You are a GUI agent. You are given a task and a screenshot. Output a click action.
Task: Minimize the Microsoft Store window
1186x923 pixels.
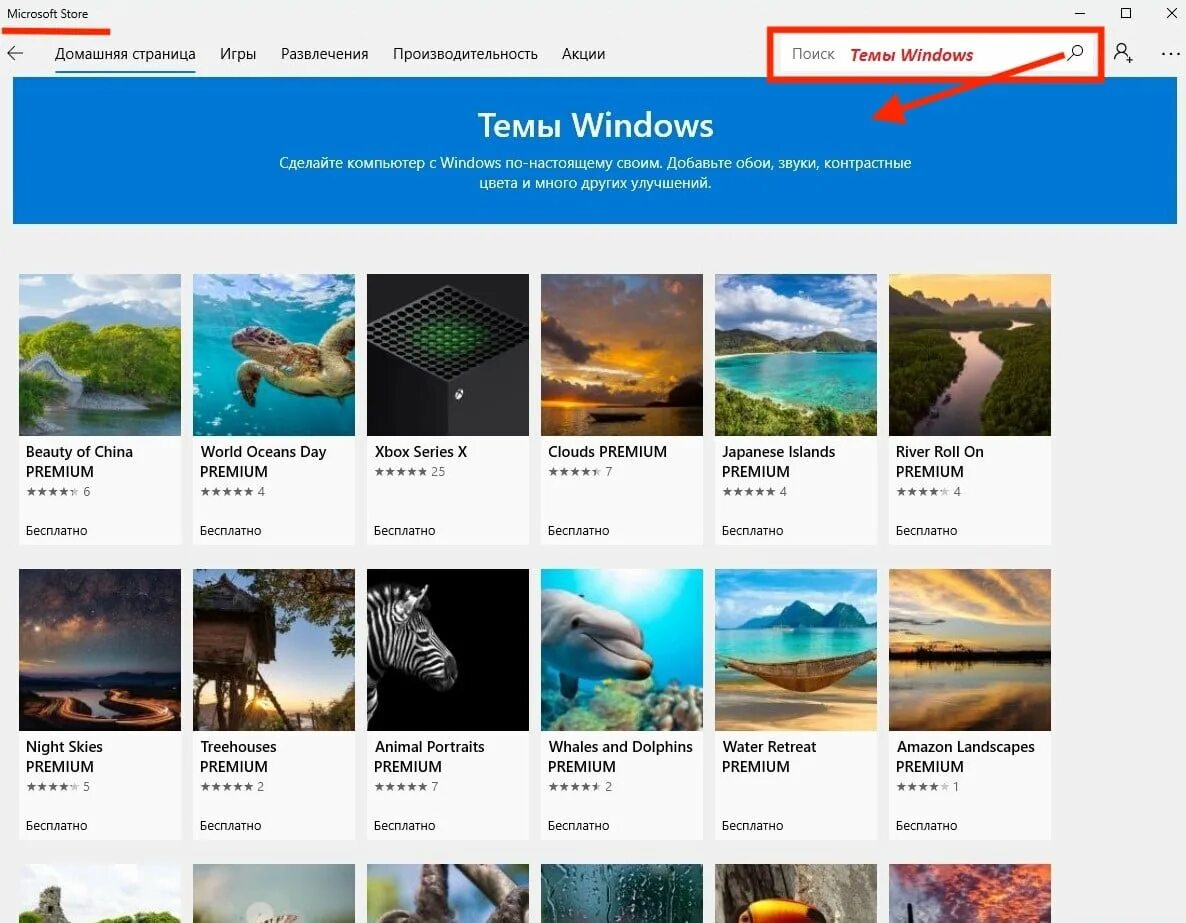point(1080,13)
